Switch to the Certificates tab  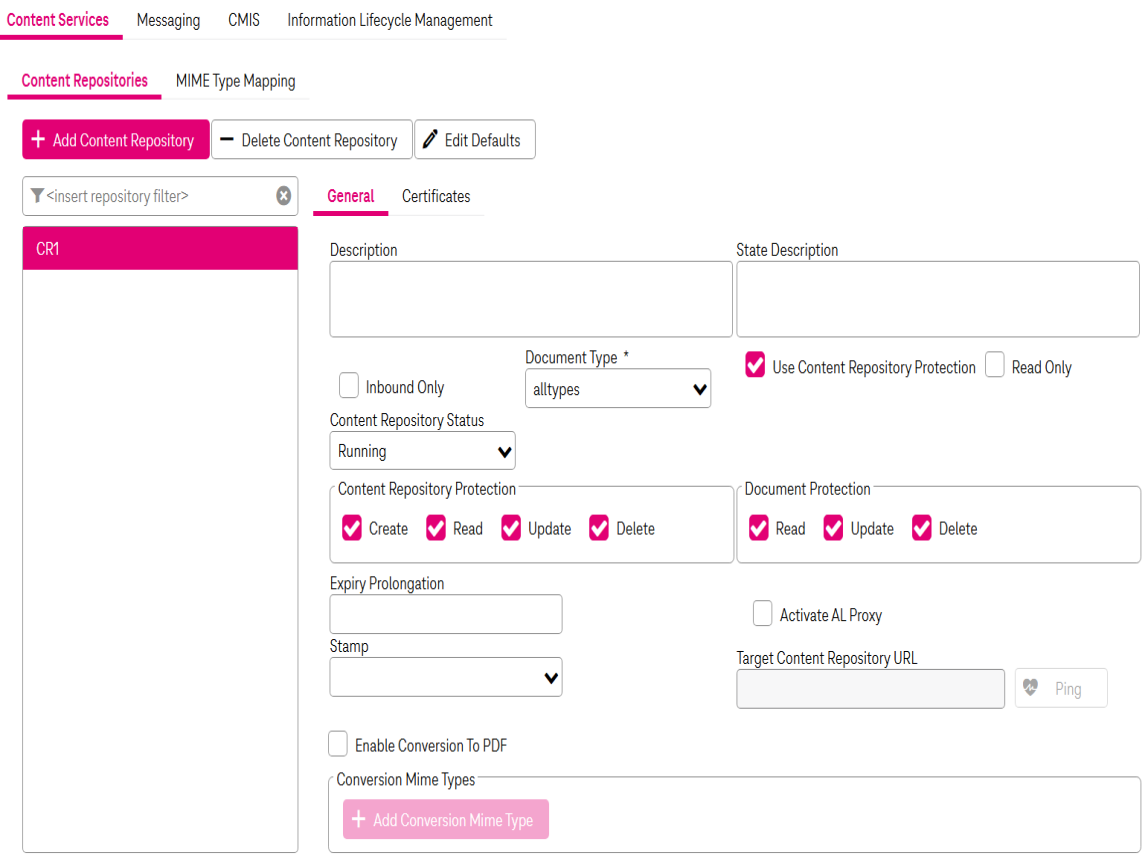tap(436, 197)
